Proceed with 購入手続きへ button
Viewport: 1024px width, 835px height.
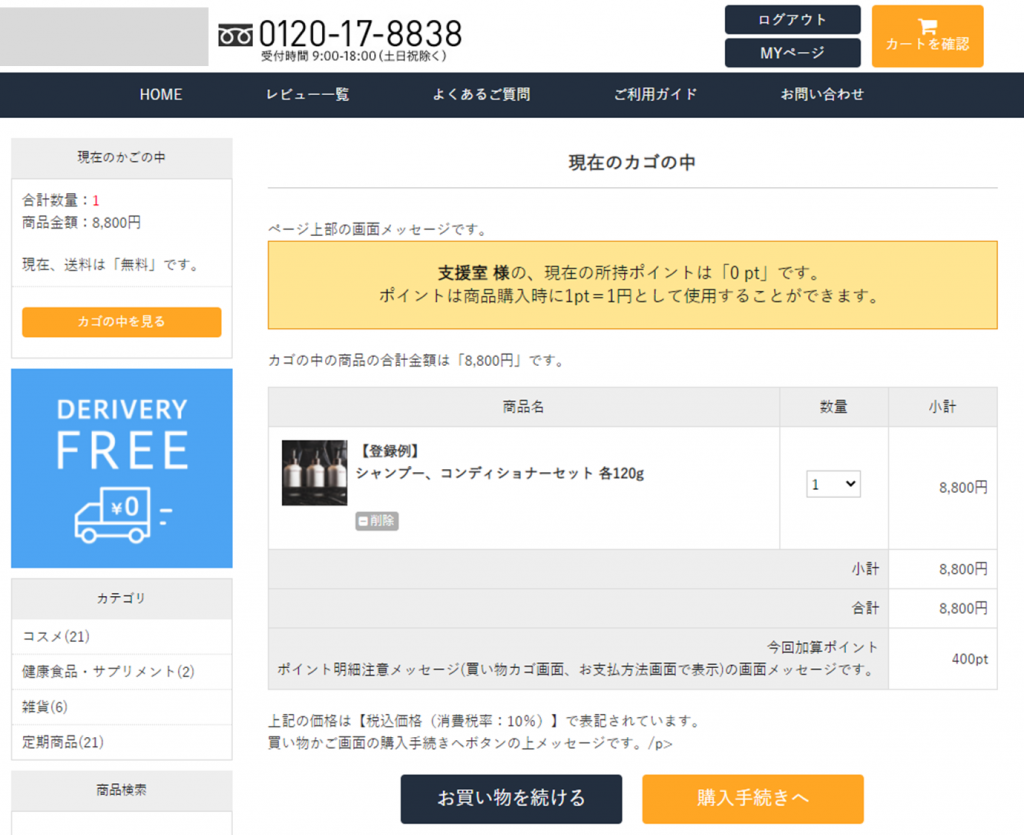coord(752,798)
